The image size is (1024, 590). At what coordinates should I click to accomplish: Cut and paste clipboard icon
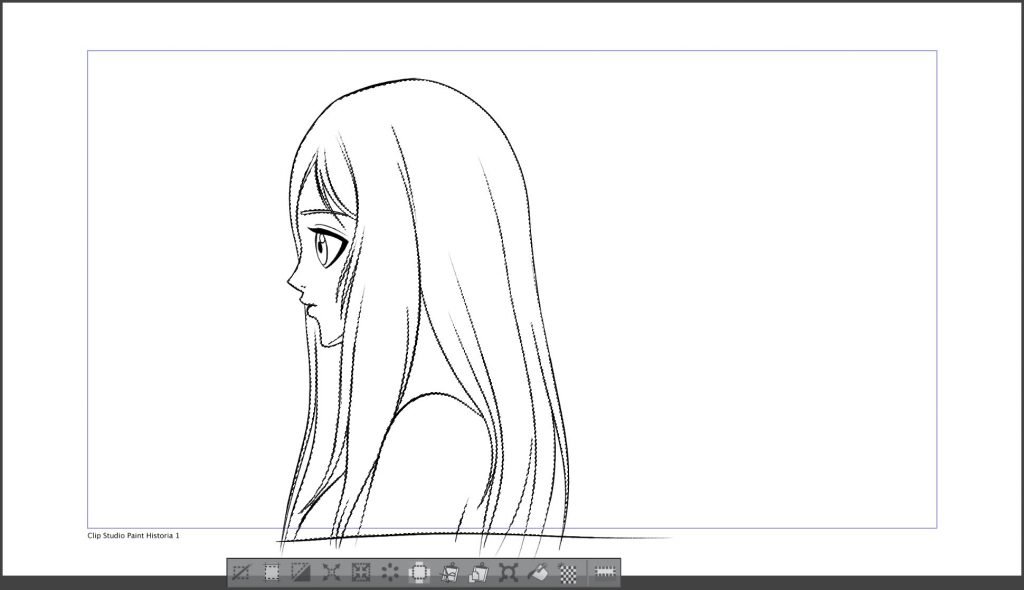449,573
